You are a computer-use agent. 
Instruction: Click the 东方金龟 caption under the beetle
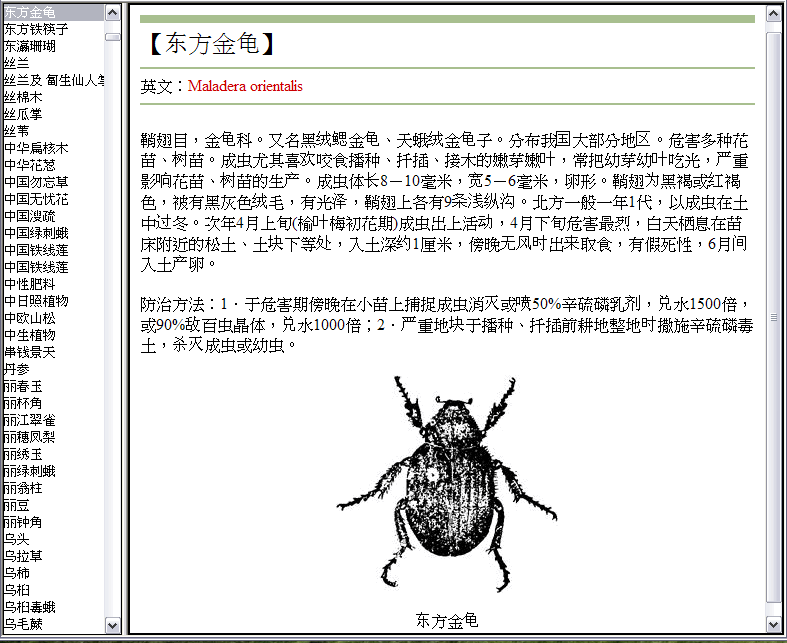click(447, 621)
